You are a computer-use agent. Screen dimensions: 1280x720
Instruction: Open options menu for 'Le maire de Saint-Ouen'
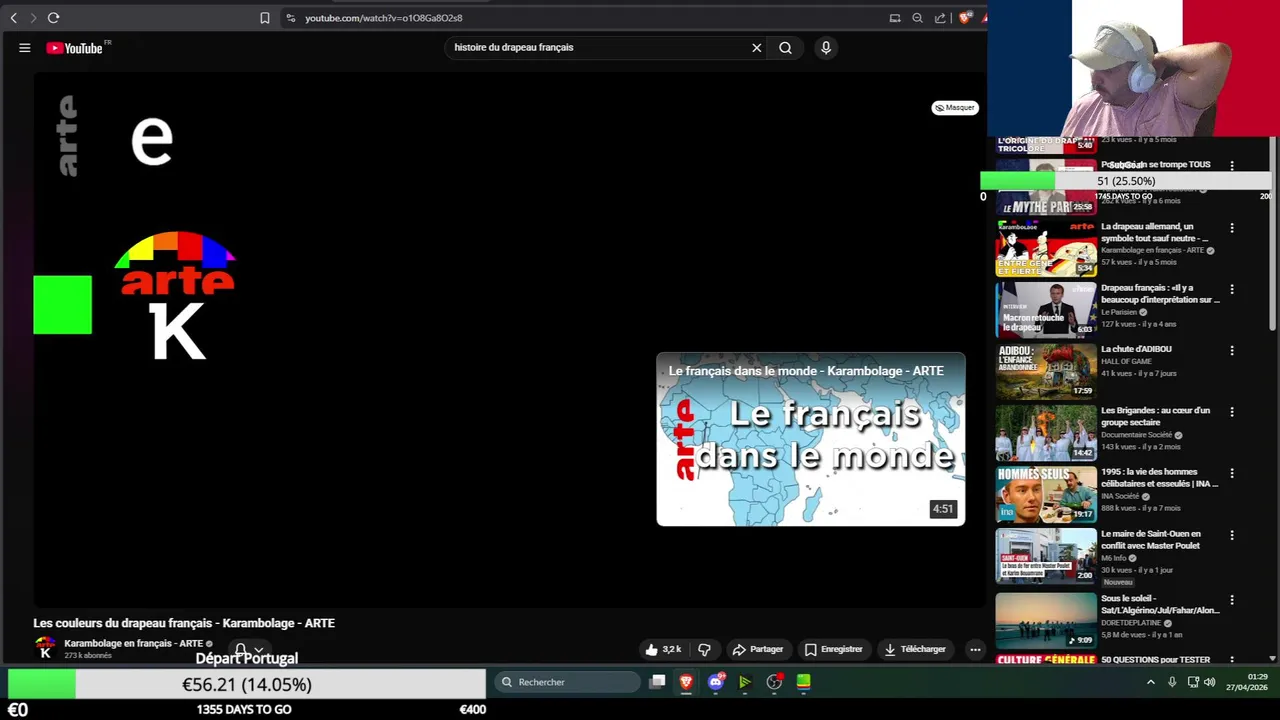1232,535
